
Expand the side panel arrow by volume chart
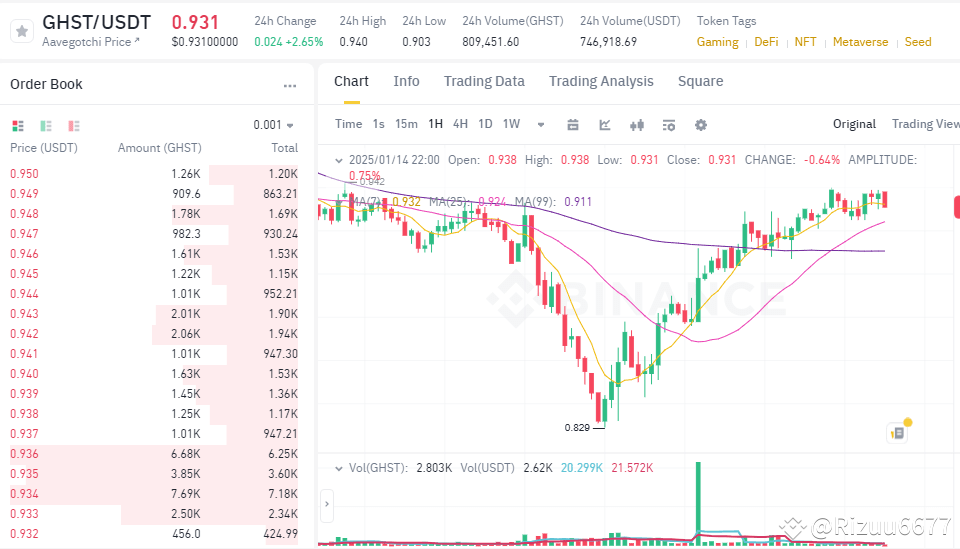click(327, 504)
